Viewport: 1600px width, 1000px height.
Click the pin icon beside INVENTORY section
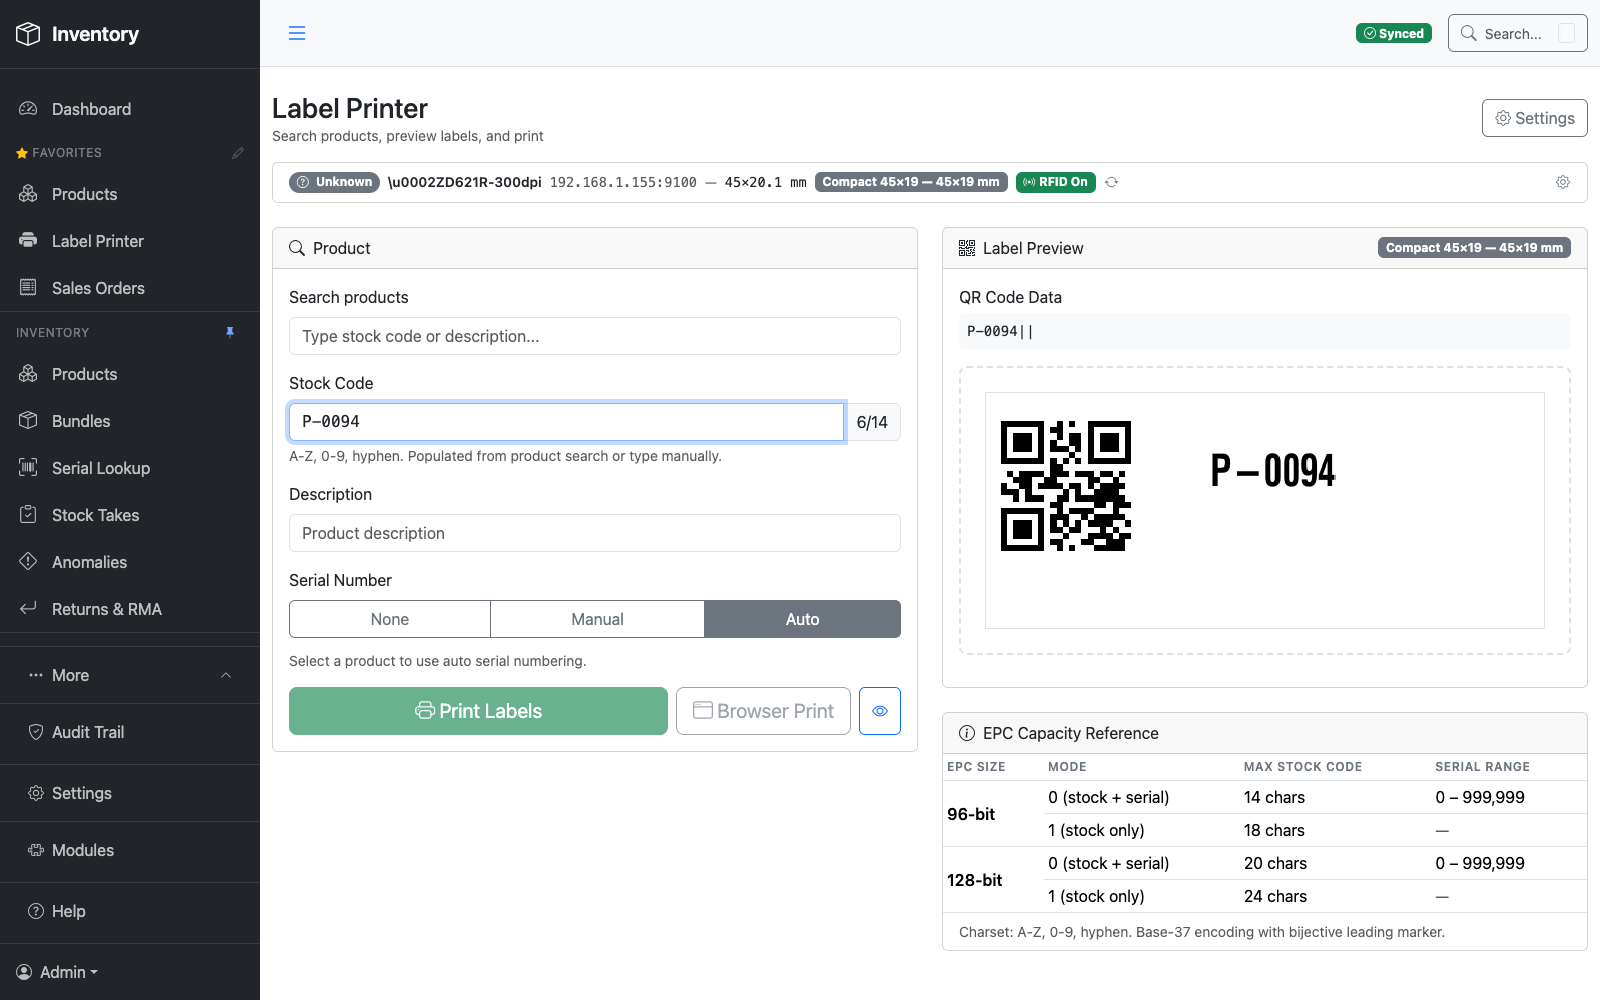pos(230,332)
